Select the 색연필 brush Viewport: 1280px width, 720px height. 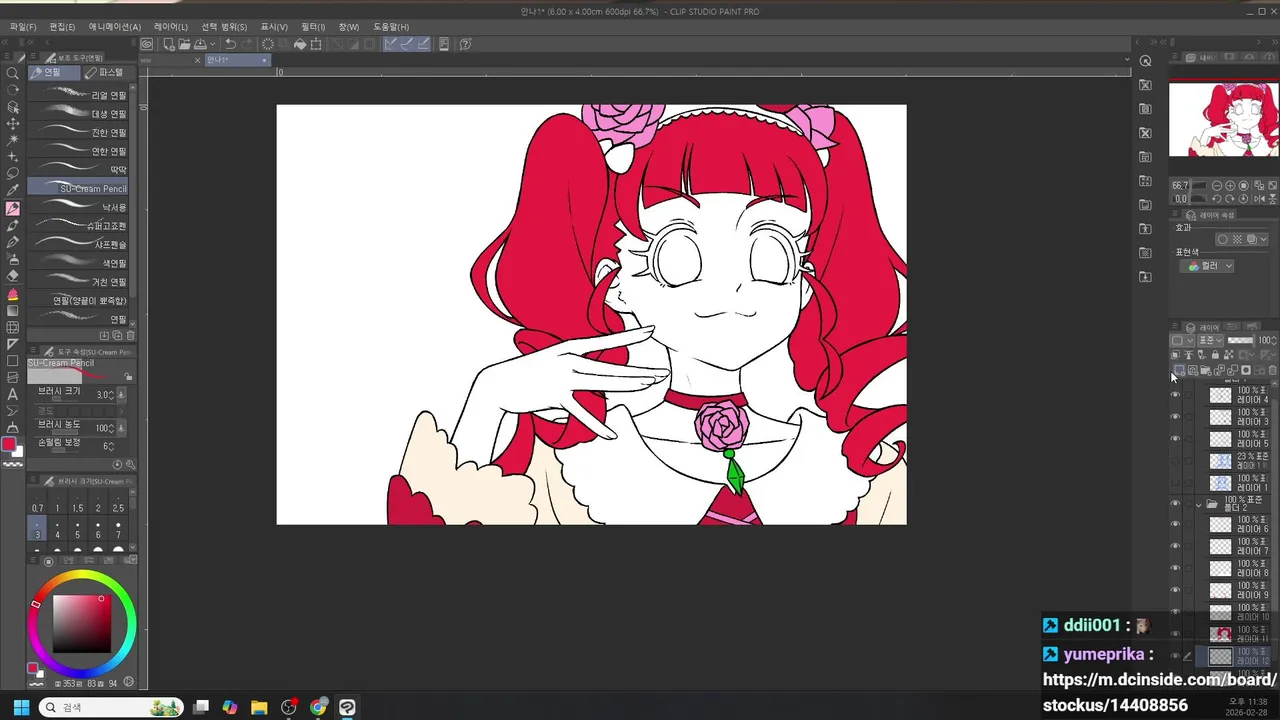pyautogui.click(x=80, y=263)
